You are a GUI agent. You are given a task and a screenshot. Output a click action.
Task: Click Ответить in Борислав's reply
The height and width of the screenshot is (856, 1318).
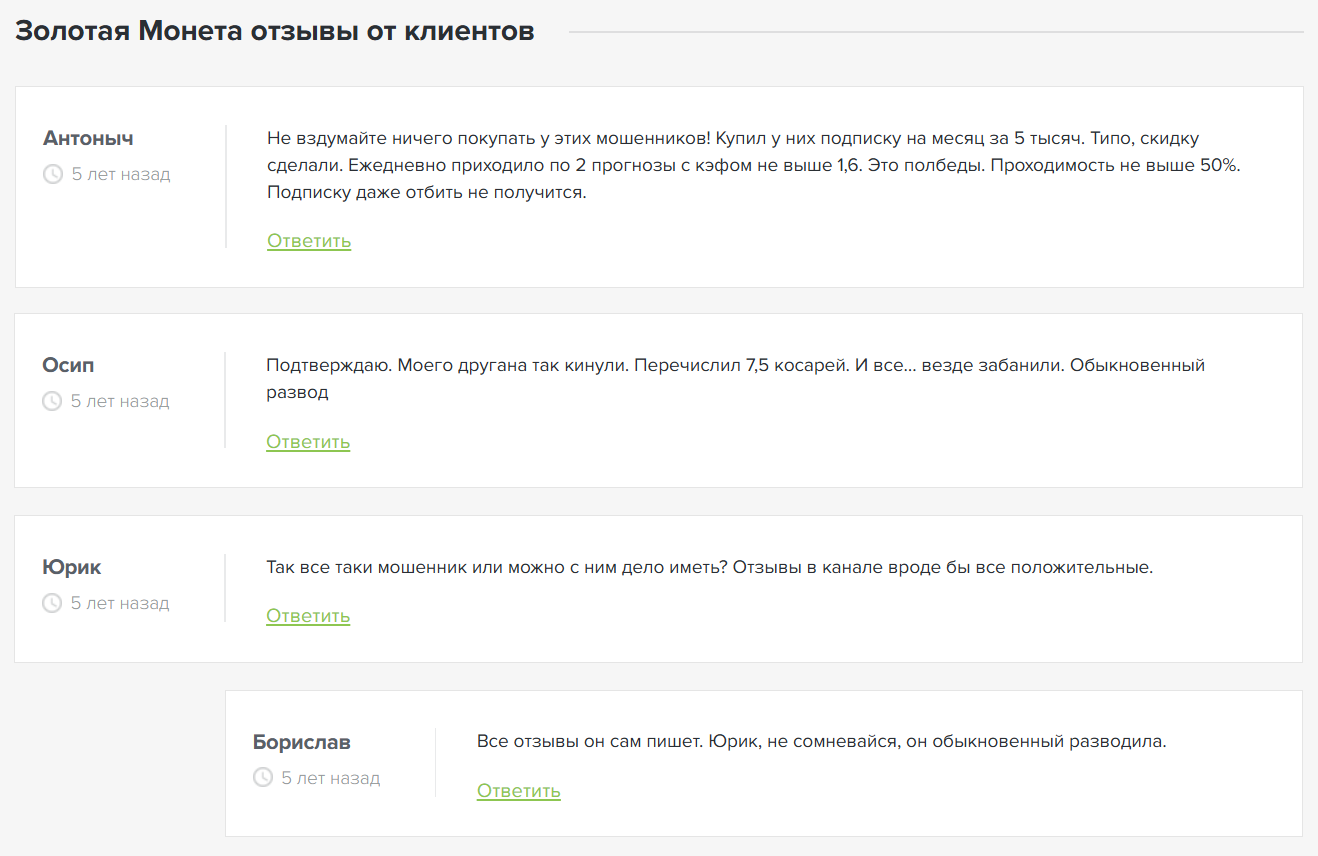point(518,791)
